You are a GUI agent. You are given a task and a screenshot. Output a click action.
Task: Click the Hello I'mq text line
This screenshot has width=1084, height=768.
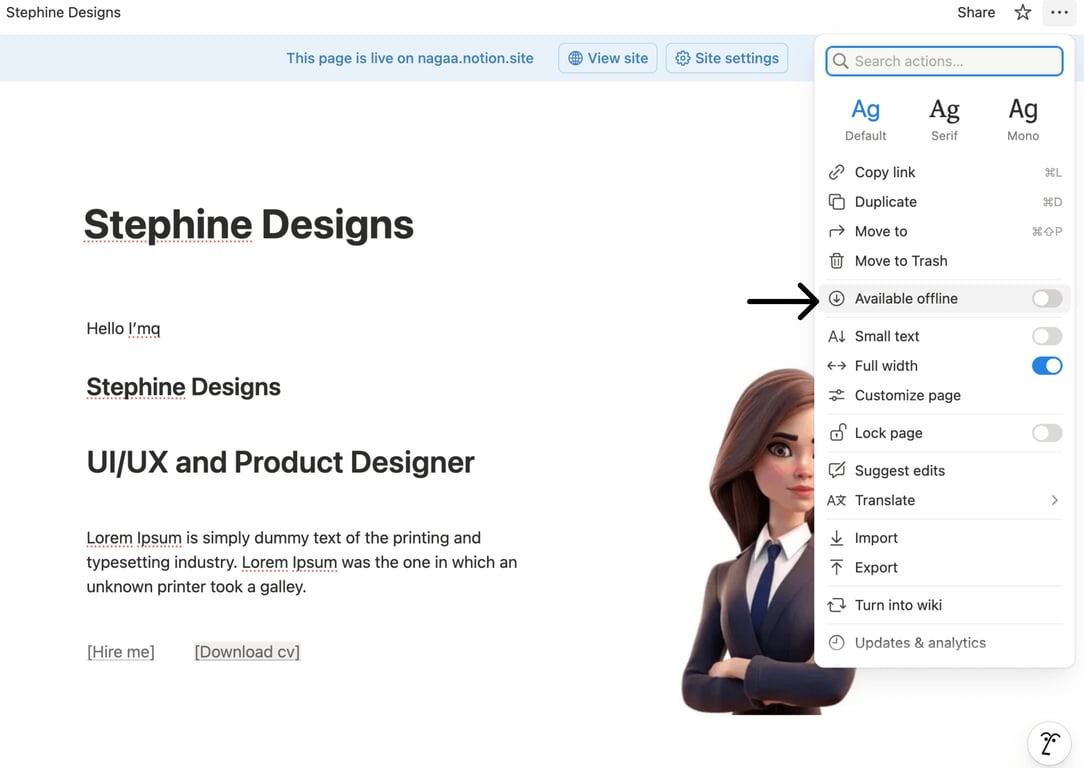pos(123,328)
